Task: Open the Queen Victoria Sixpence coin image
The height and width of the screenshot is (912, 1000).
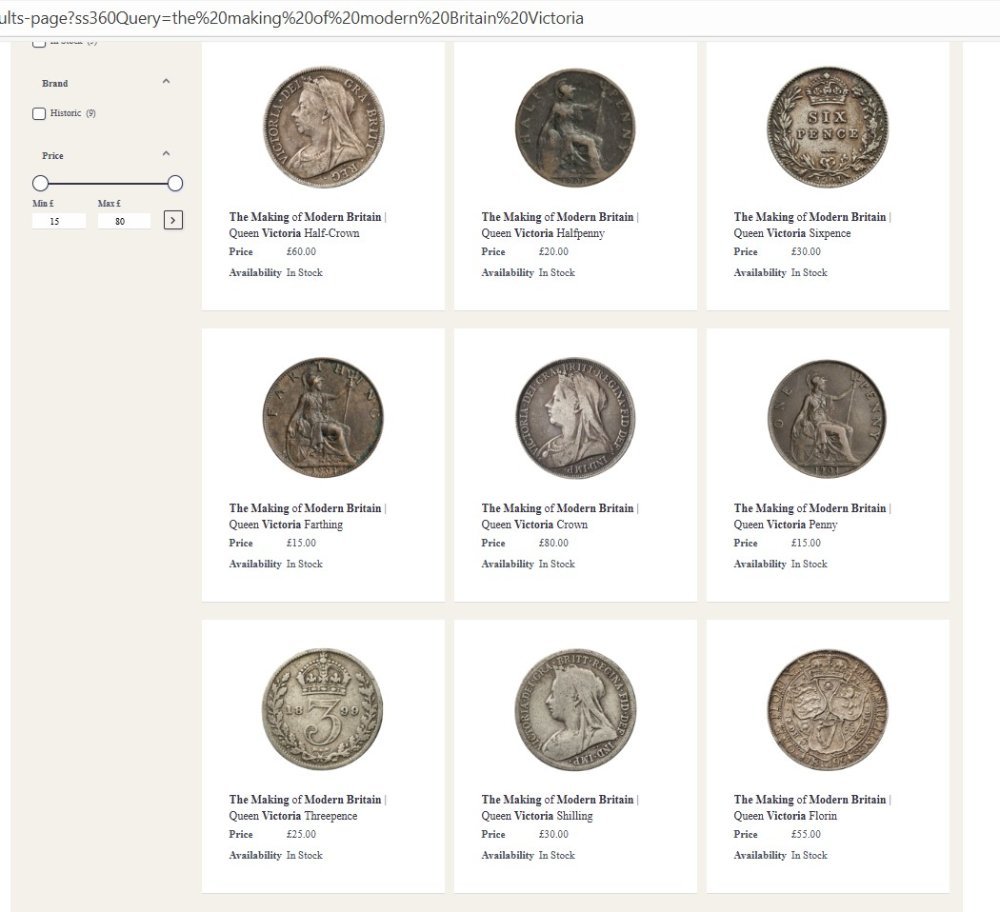Action: coord(827,127)
